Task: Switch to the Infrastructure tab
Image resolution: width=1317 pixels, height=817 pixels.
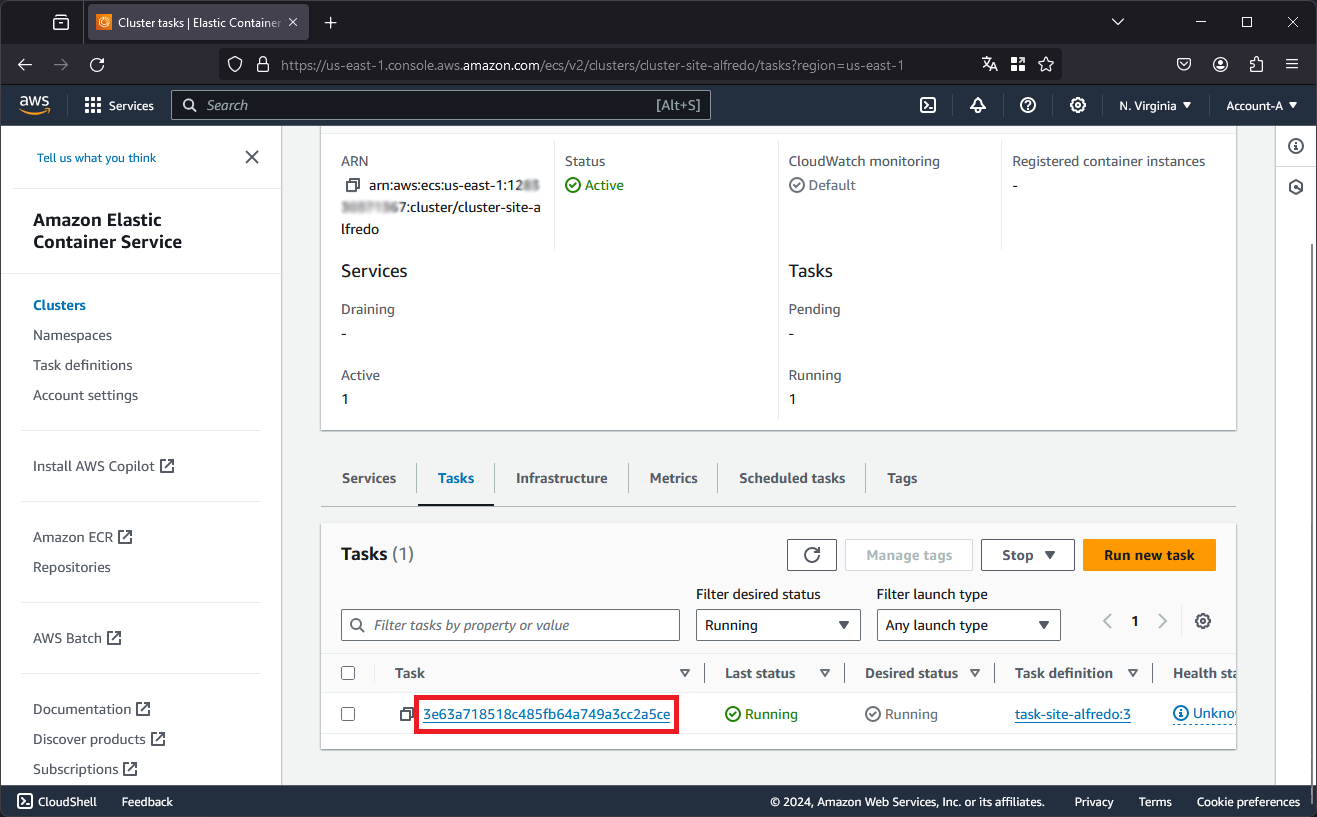Action: 562,478
